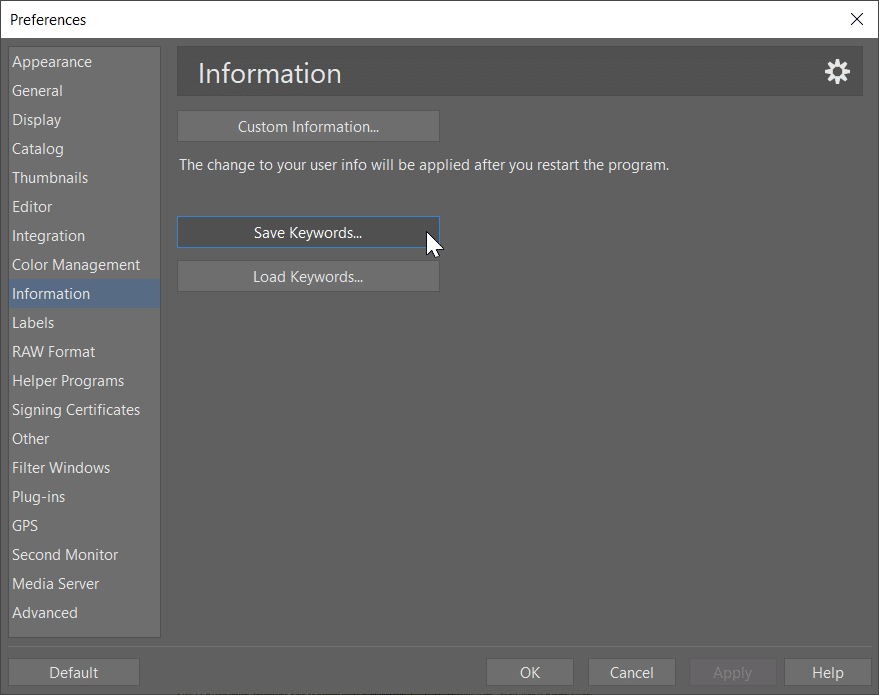The height and width of the screenshot is (695, 879).
Task: Restore settings with the Default button
Action: click(73, 671)
